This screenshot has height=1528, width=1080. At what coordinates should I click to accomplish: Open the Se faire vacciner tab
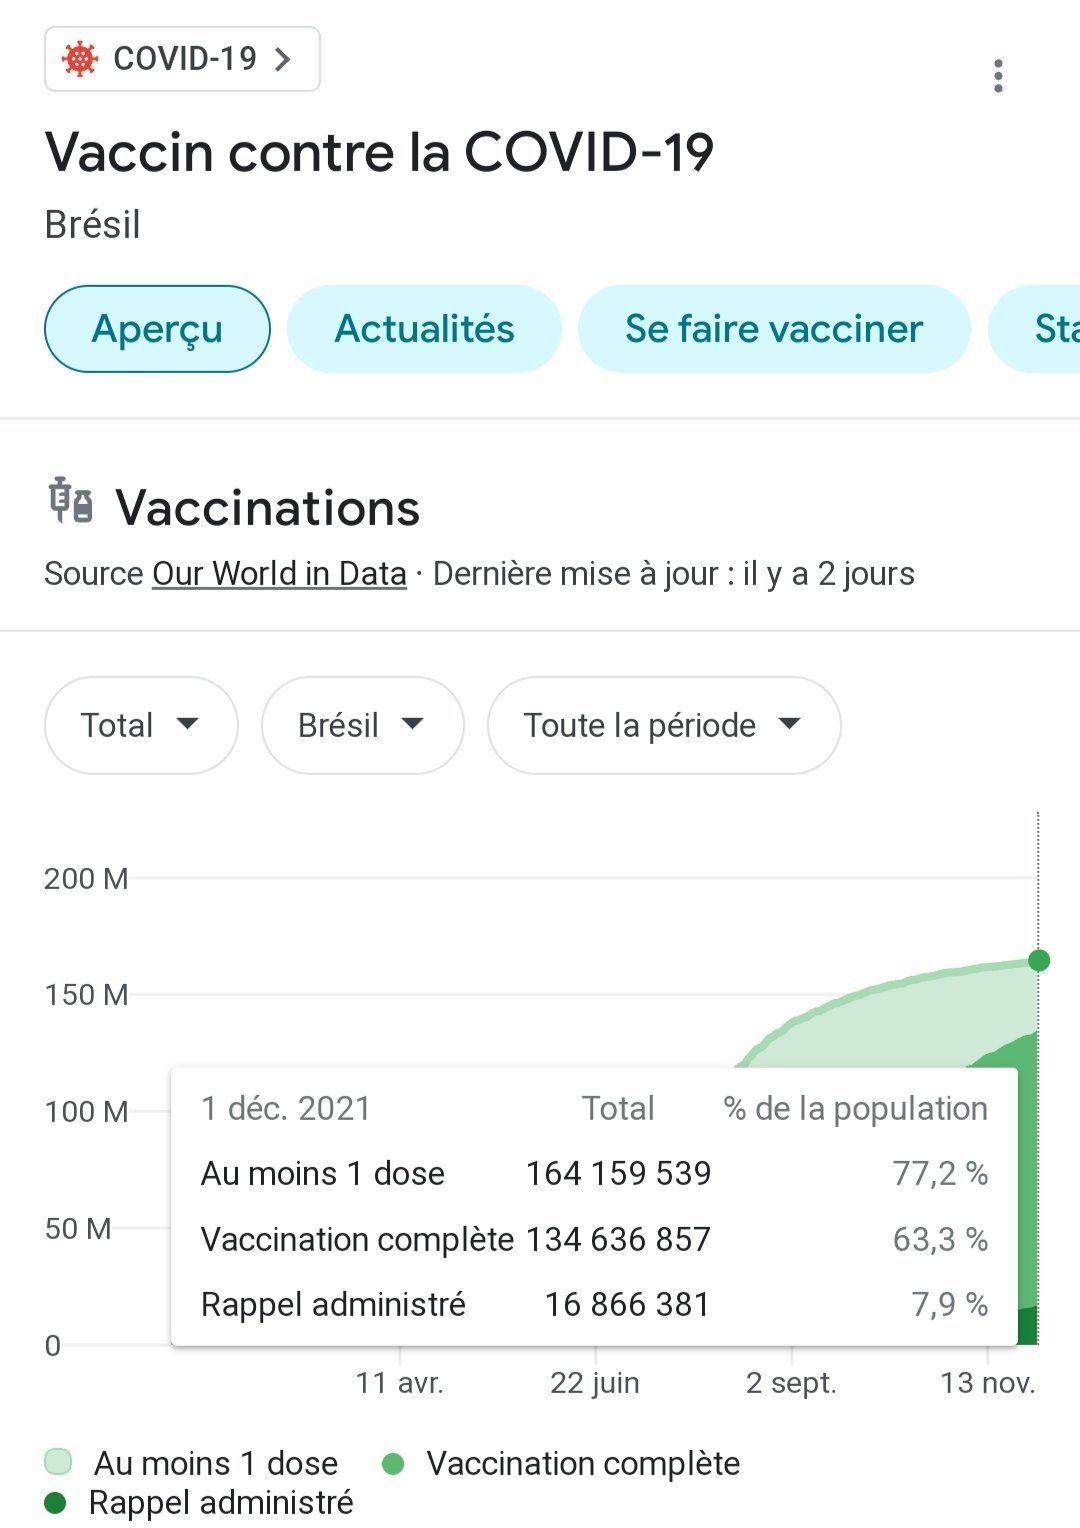[x=773, y=329]
